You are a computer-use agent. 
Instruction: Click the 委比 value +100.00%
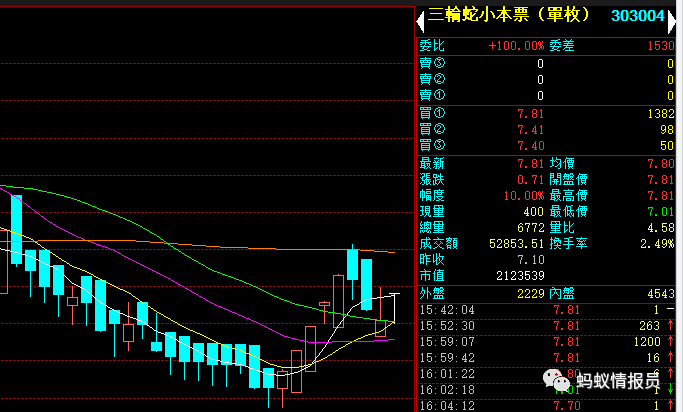(516, 46)
